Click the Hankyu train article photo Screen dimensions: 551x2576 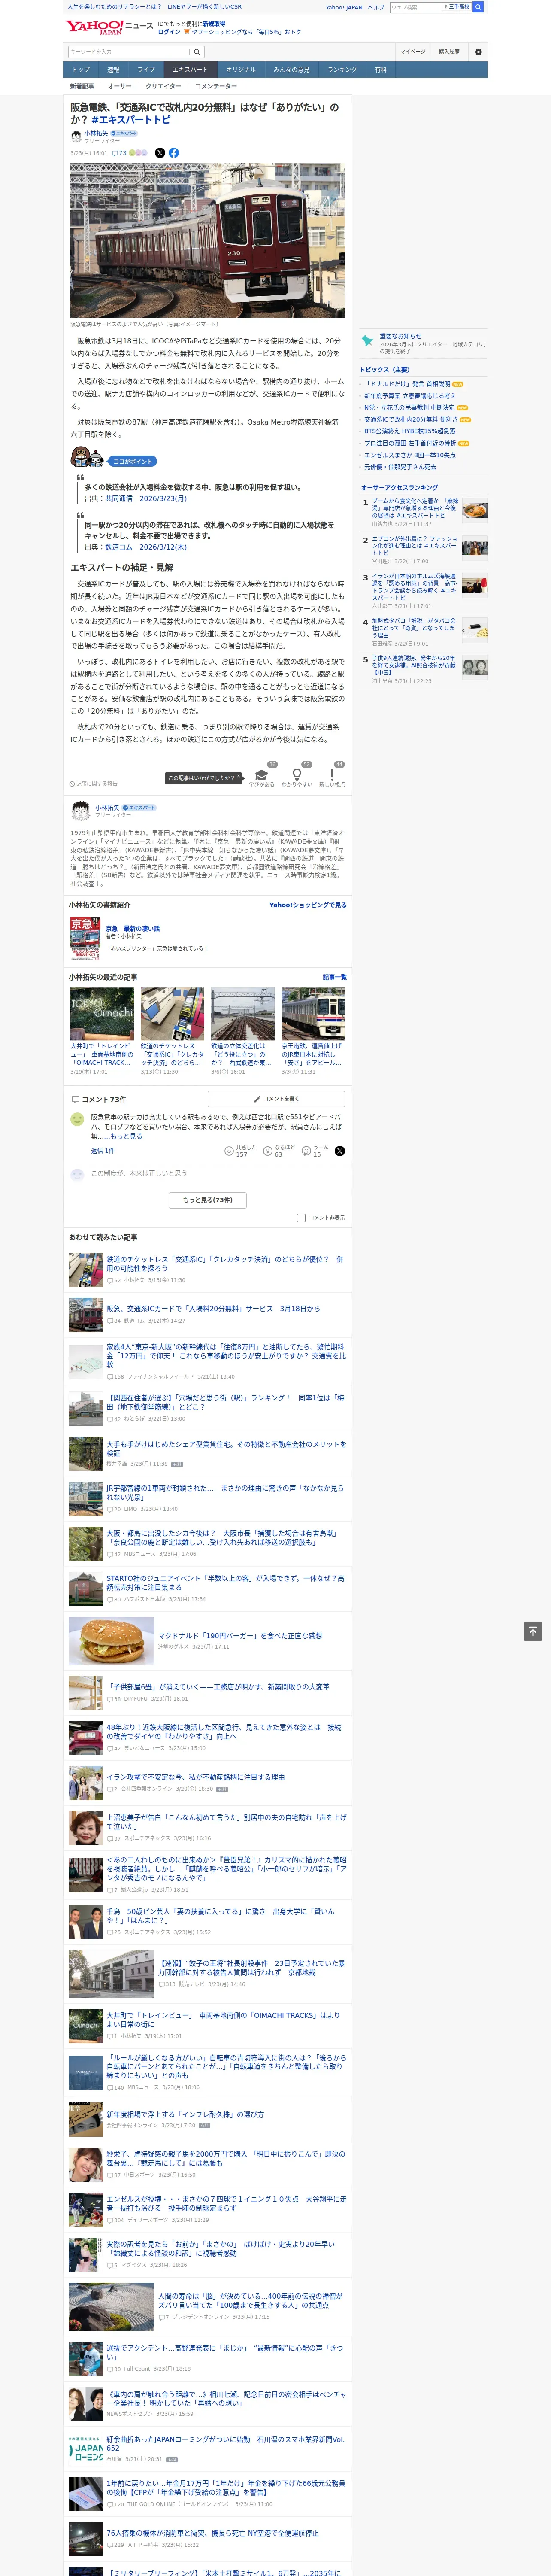coord(208,241)
